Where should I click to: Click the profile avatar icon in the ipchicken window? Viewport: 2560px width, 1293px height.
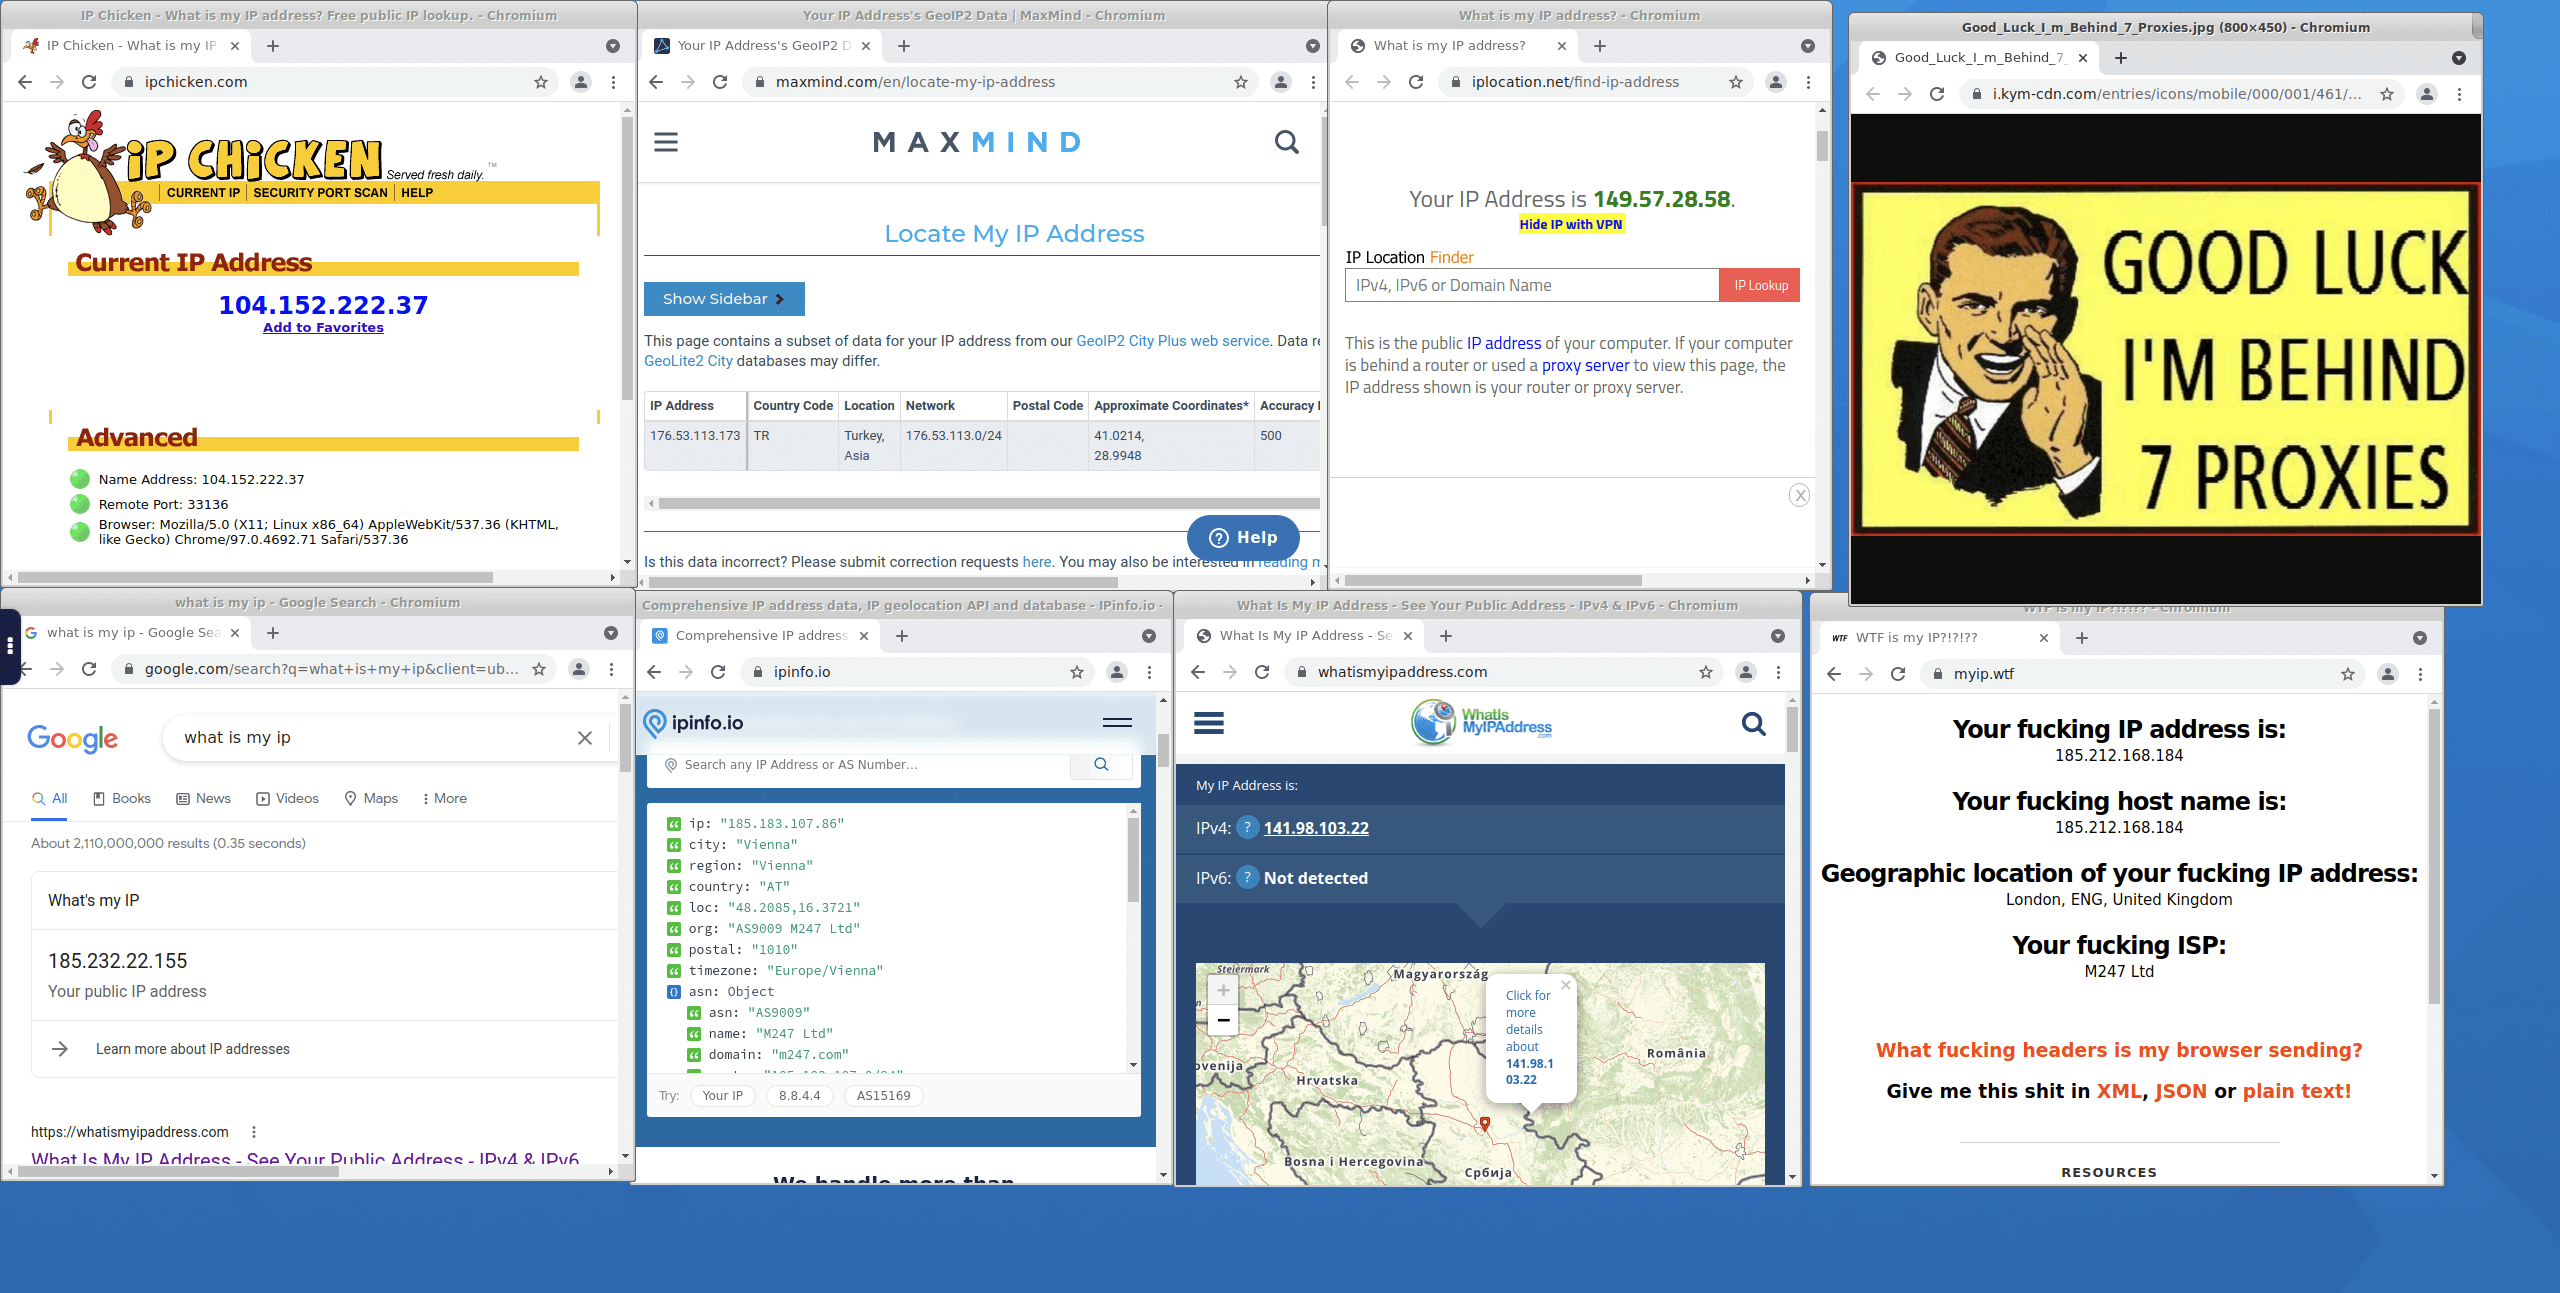581,82
